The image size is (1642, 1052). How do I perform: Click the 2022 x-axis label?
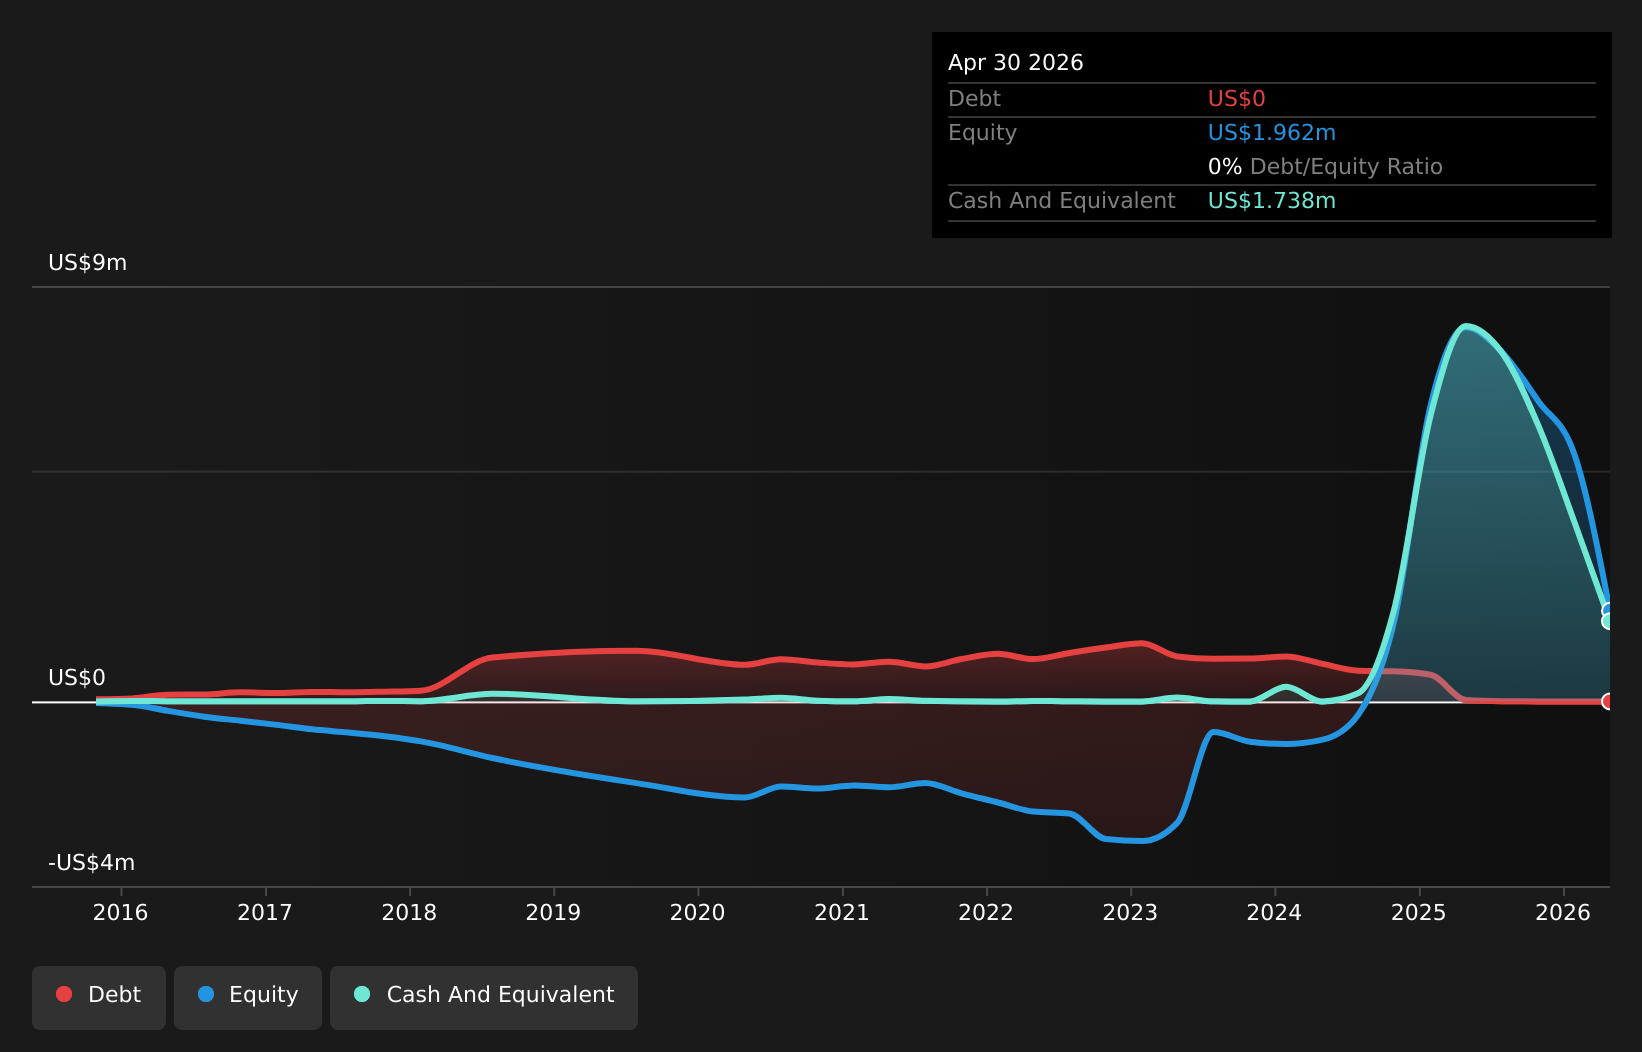click(986, 912)
